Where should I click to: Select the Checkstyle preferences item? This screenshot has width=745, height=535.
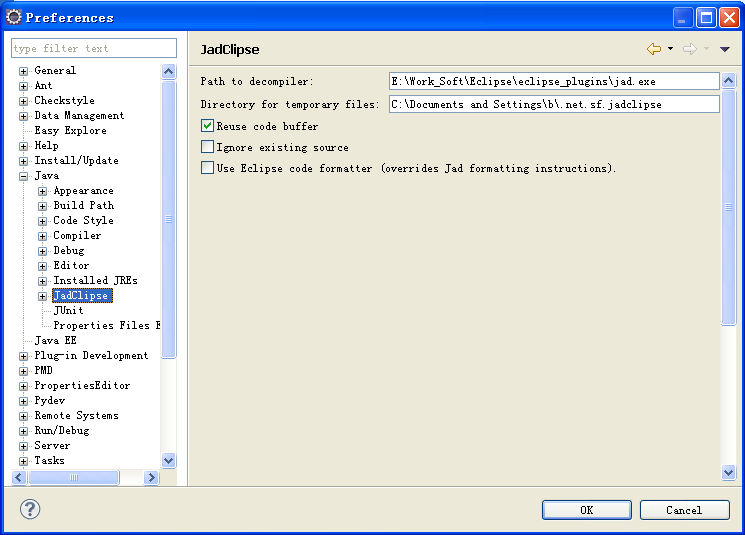64,100
